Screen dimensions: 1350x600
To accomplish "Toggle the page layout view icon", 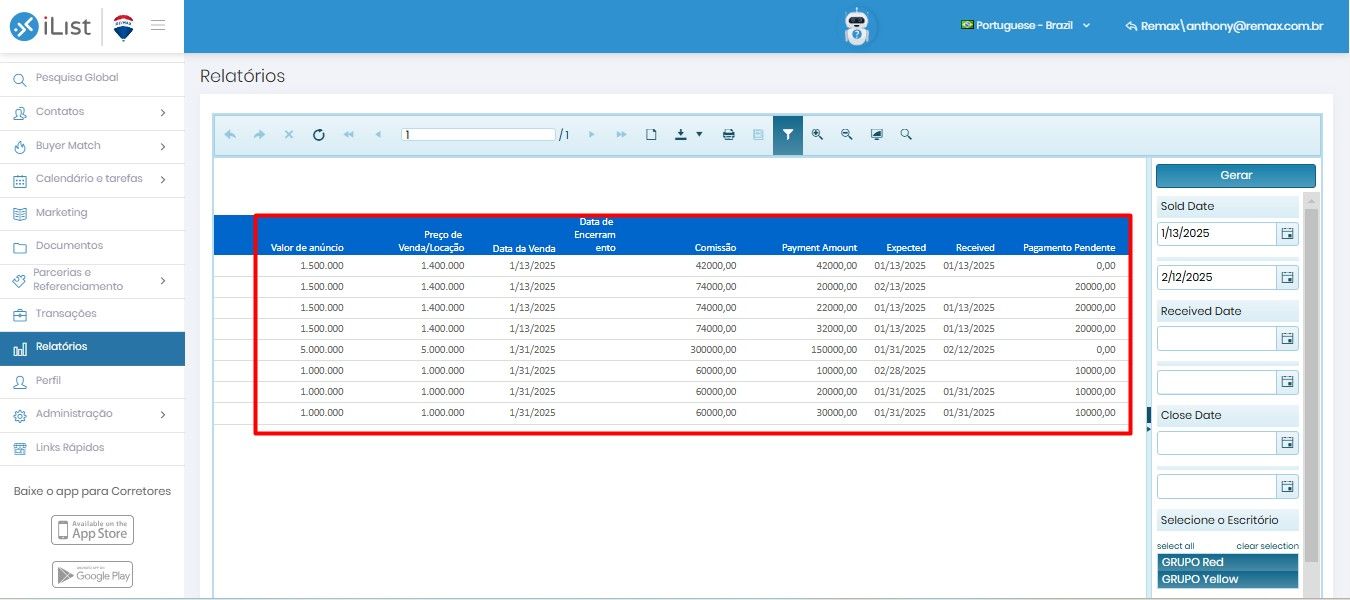I will [x=651, y=135].
